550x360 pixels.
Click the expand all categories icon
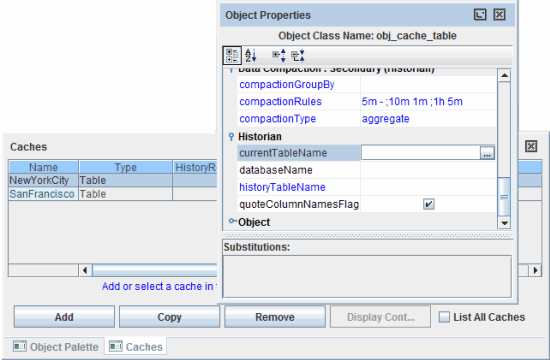[x=279, y=55]
